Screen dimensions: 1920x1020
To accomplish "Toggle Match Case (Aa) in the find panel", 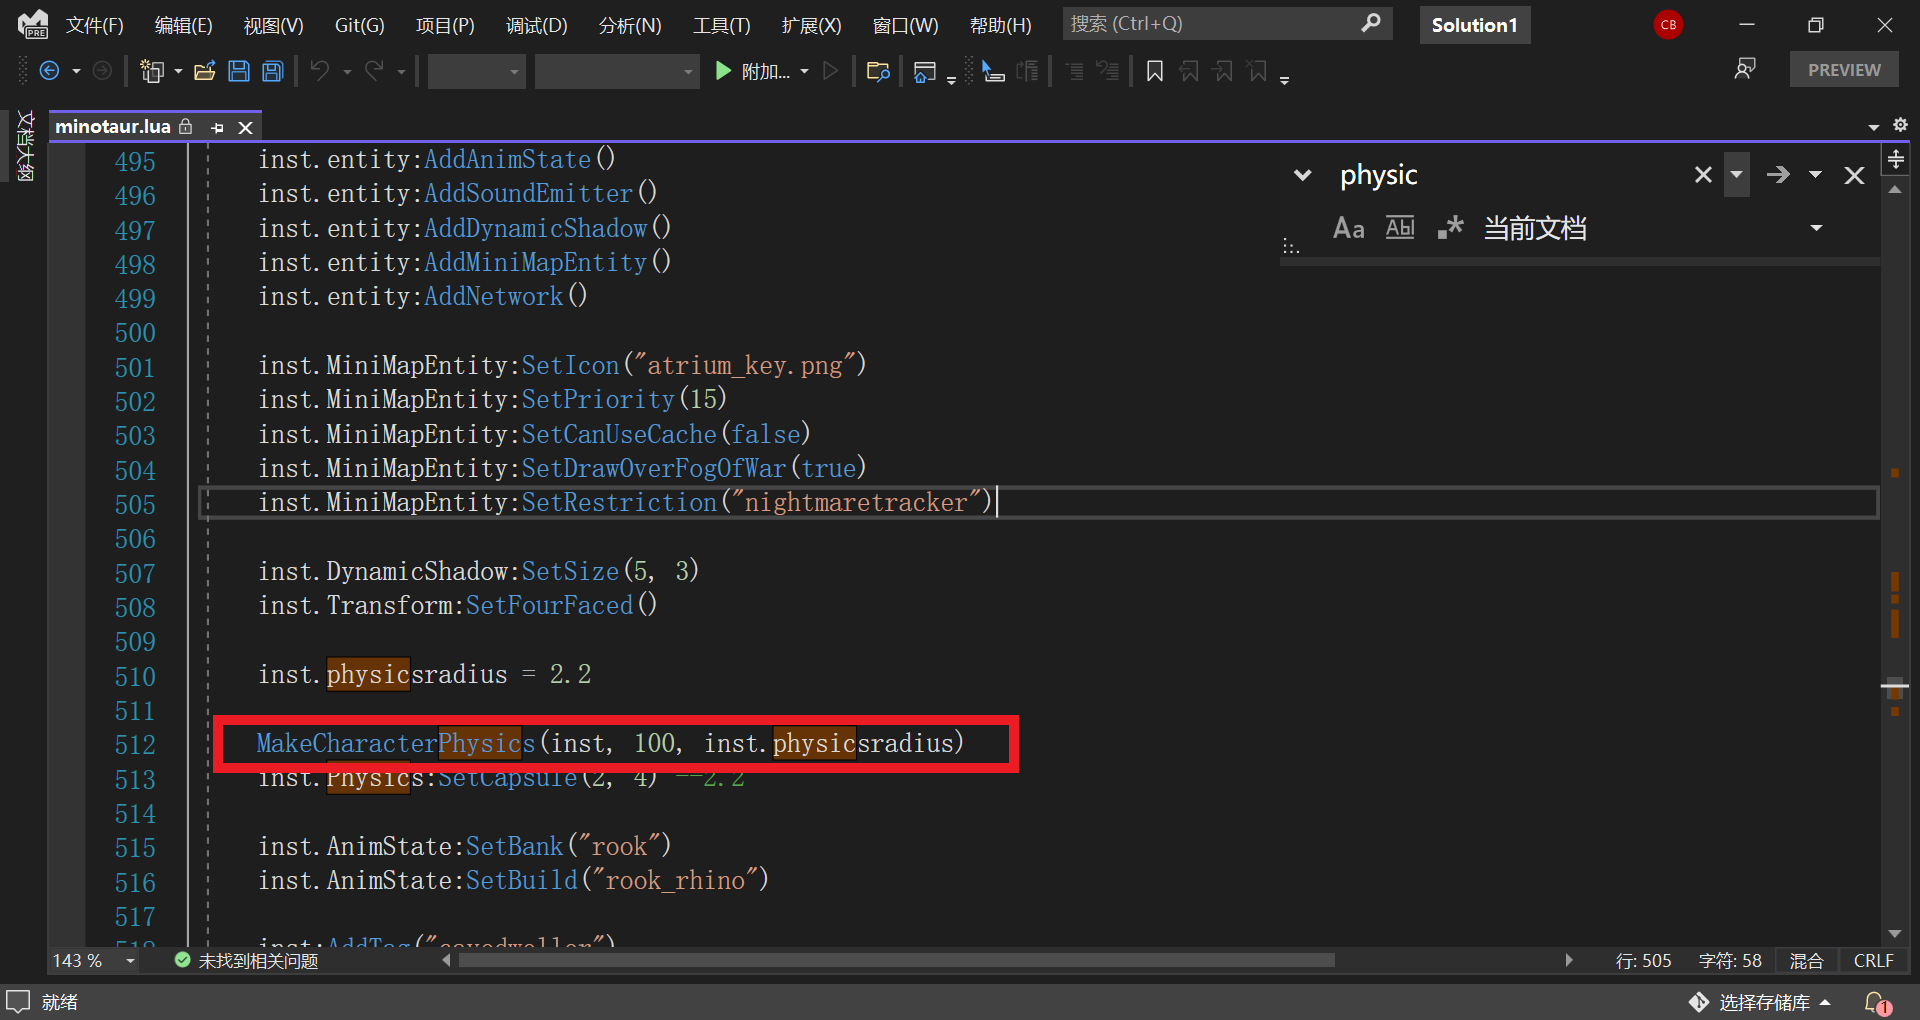I will pos(1348,228).
